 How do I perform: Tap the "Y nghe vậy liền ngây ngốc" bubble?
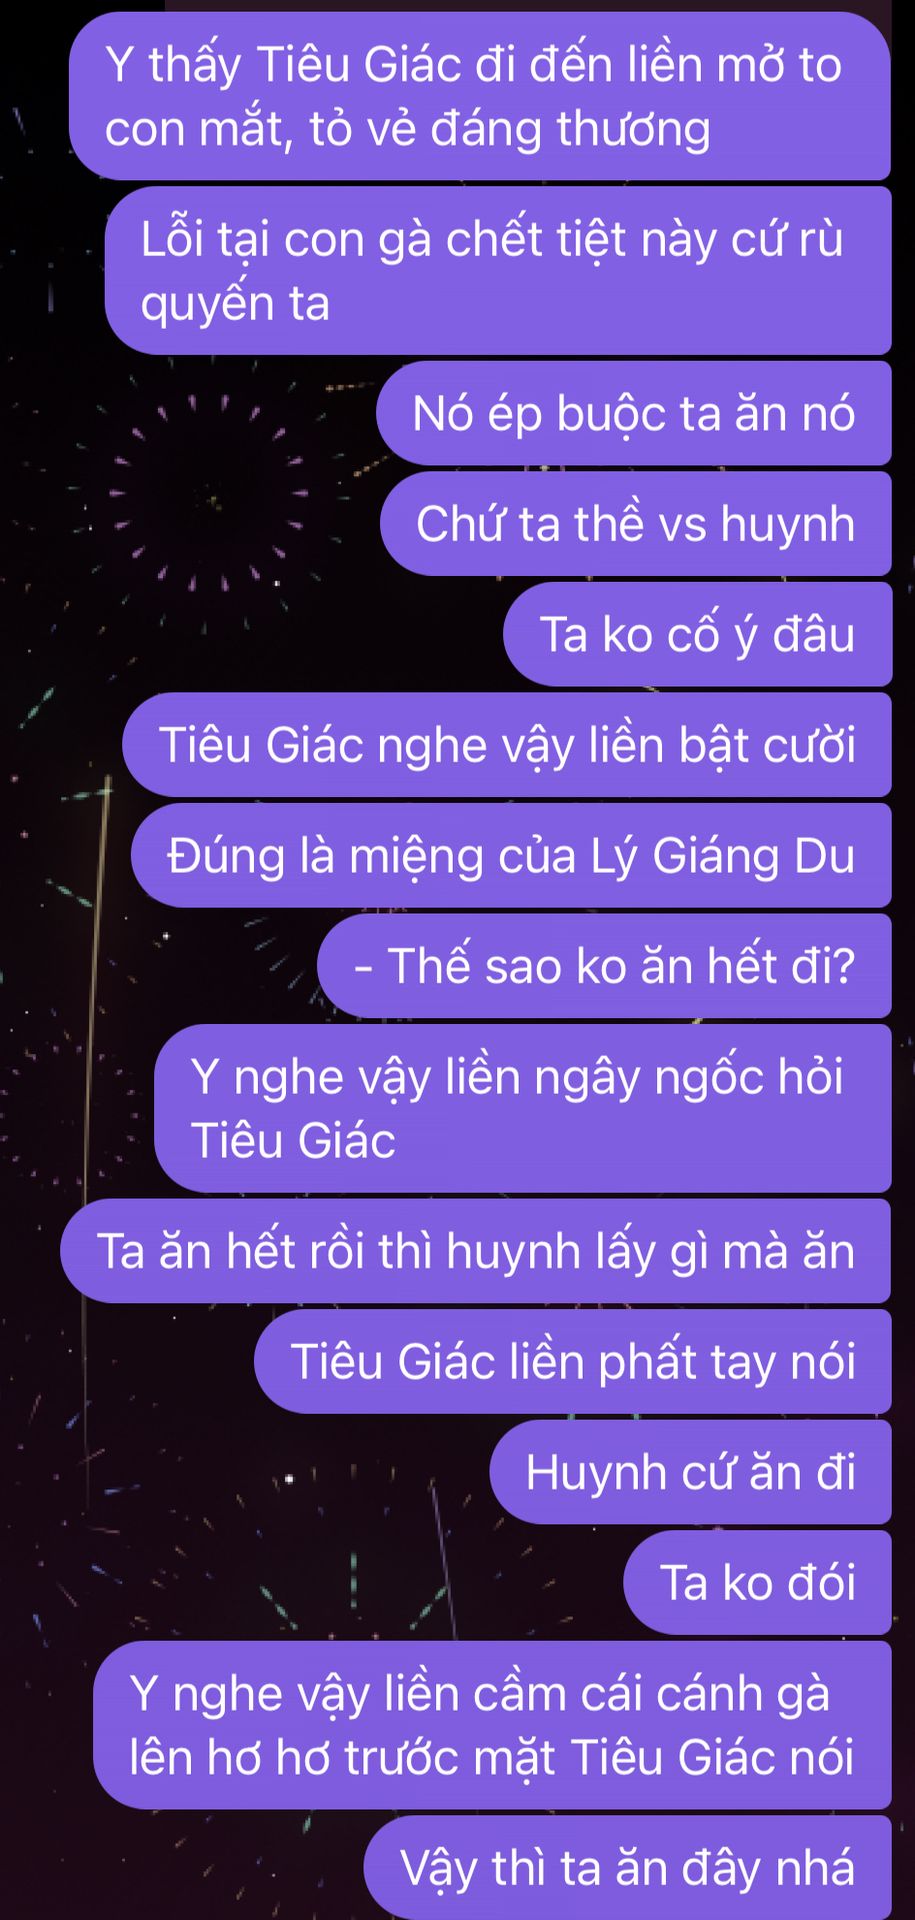tap(523, 1108)
